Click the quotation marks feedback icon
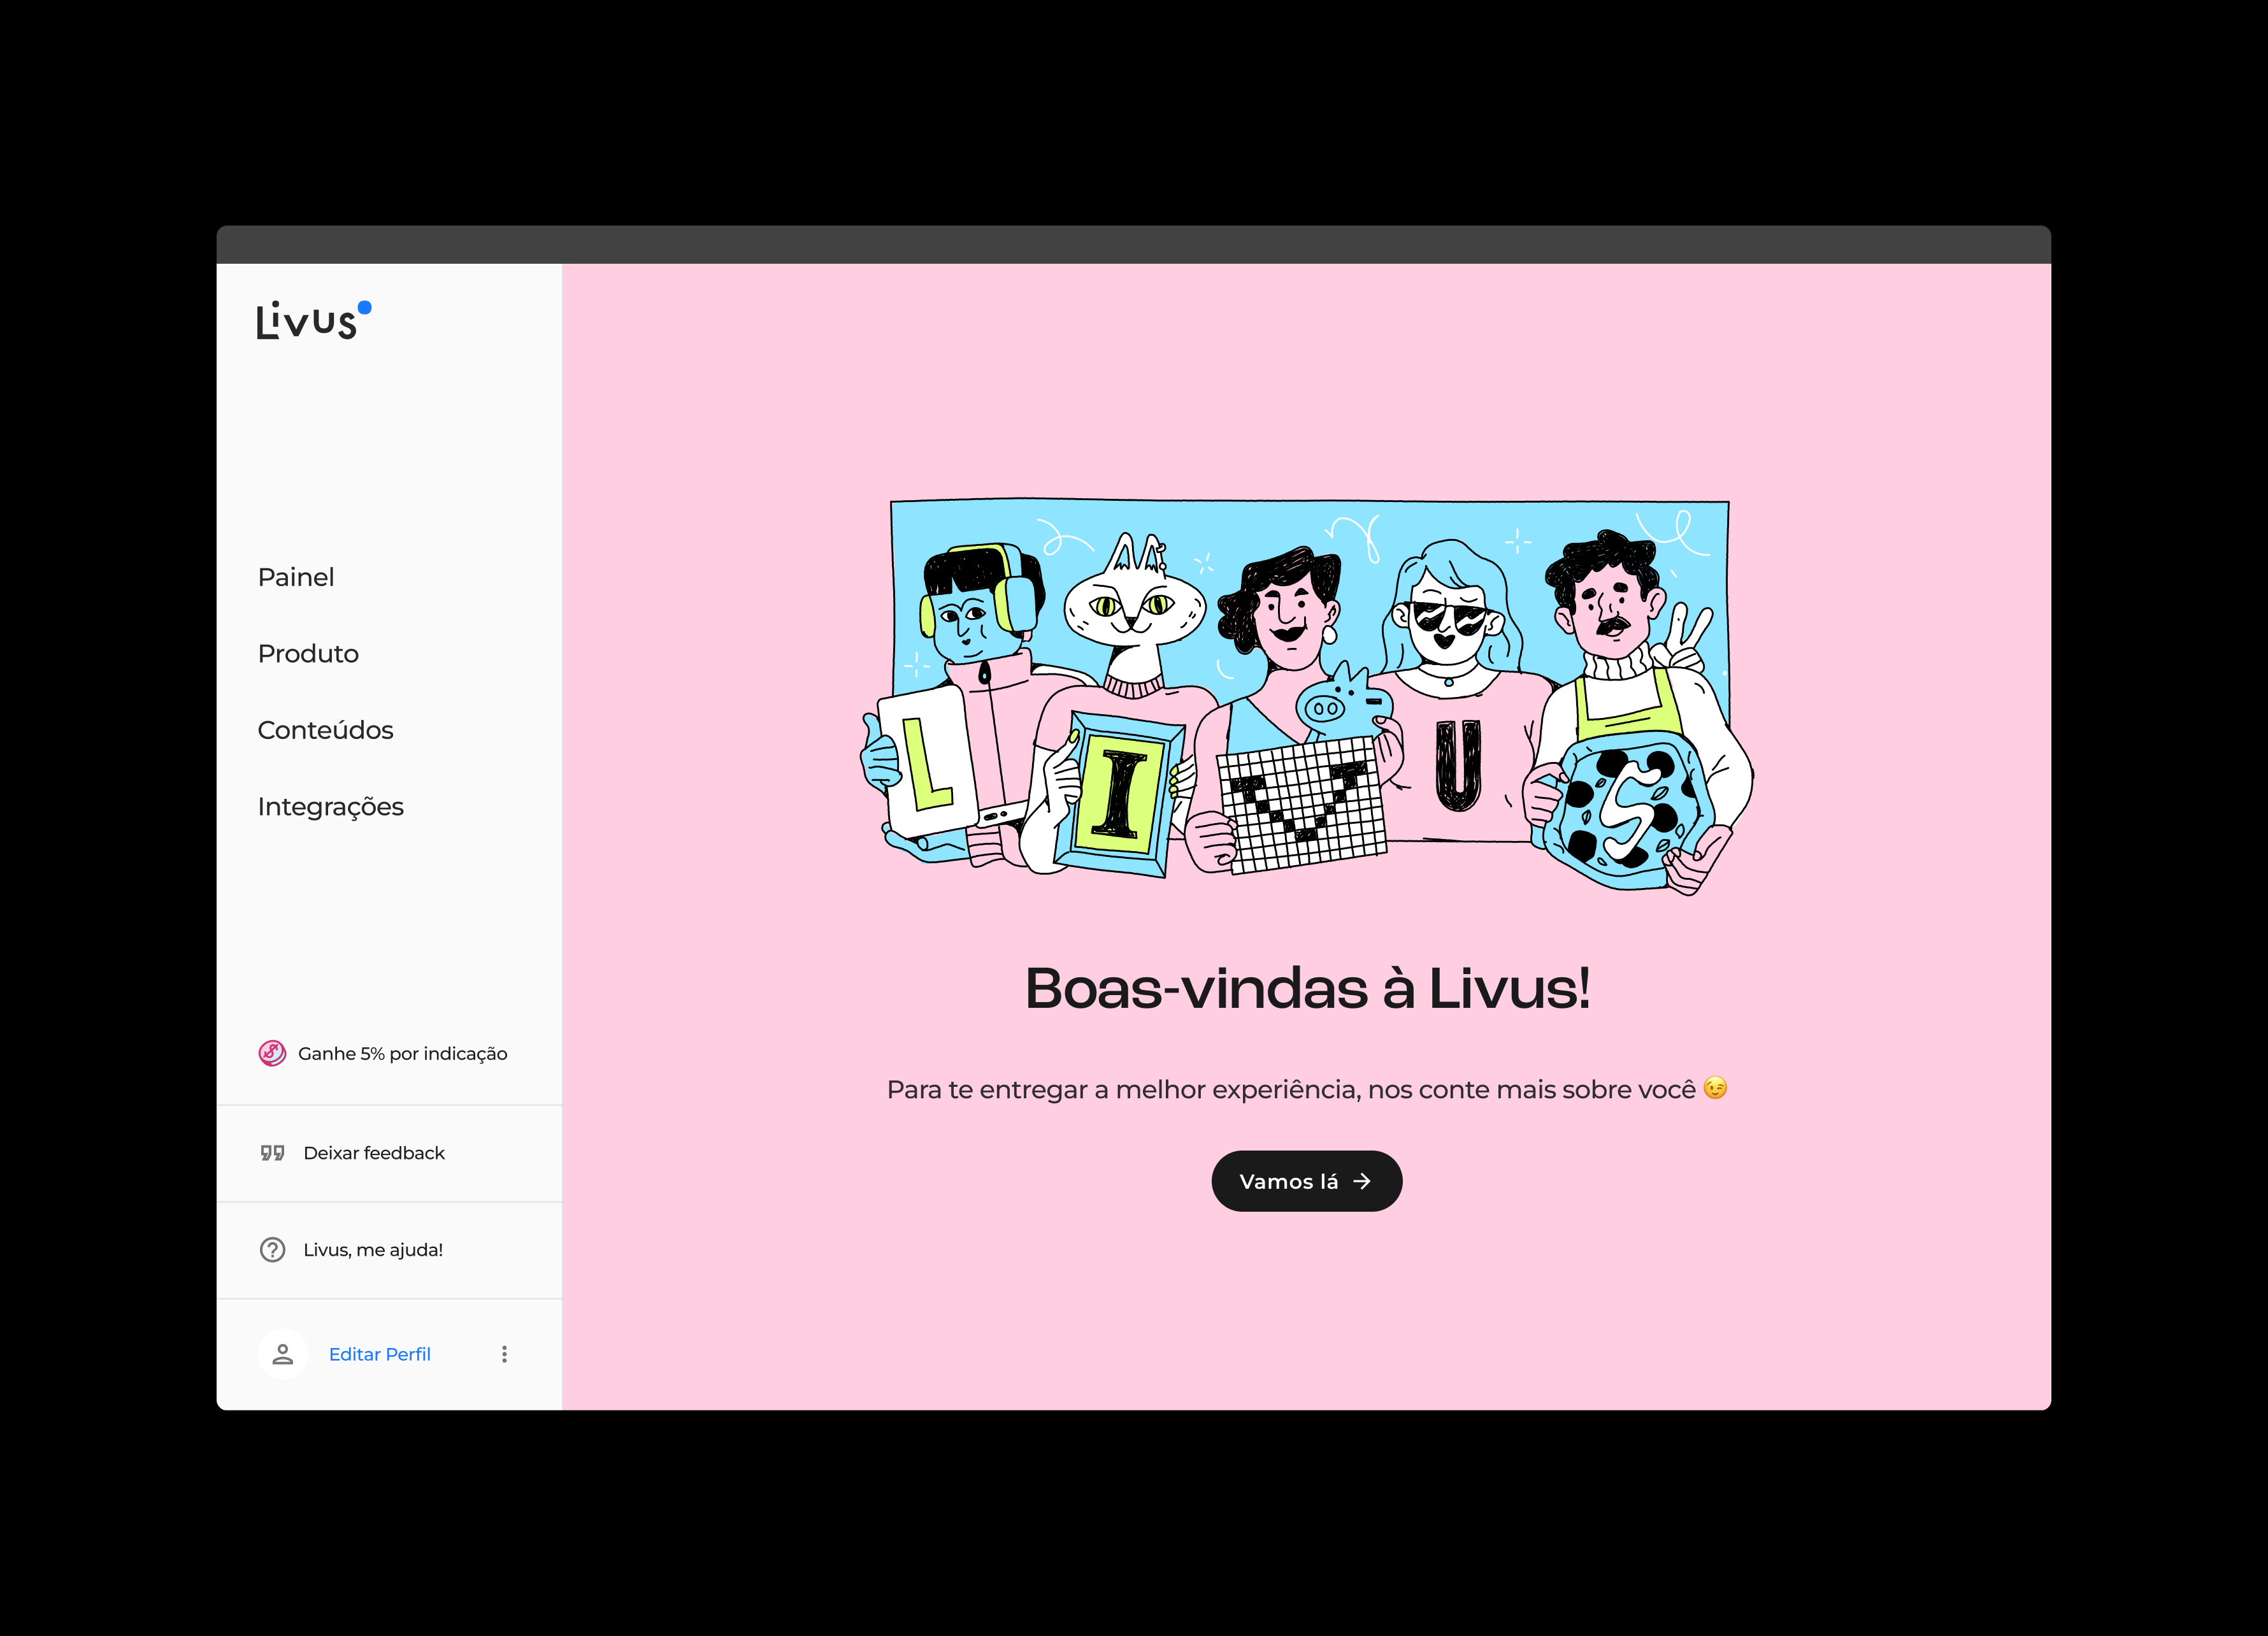The height and width of the screenshot is (1636, 2268). click(272, 1153)
